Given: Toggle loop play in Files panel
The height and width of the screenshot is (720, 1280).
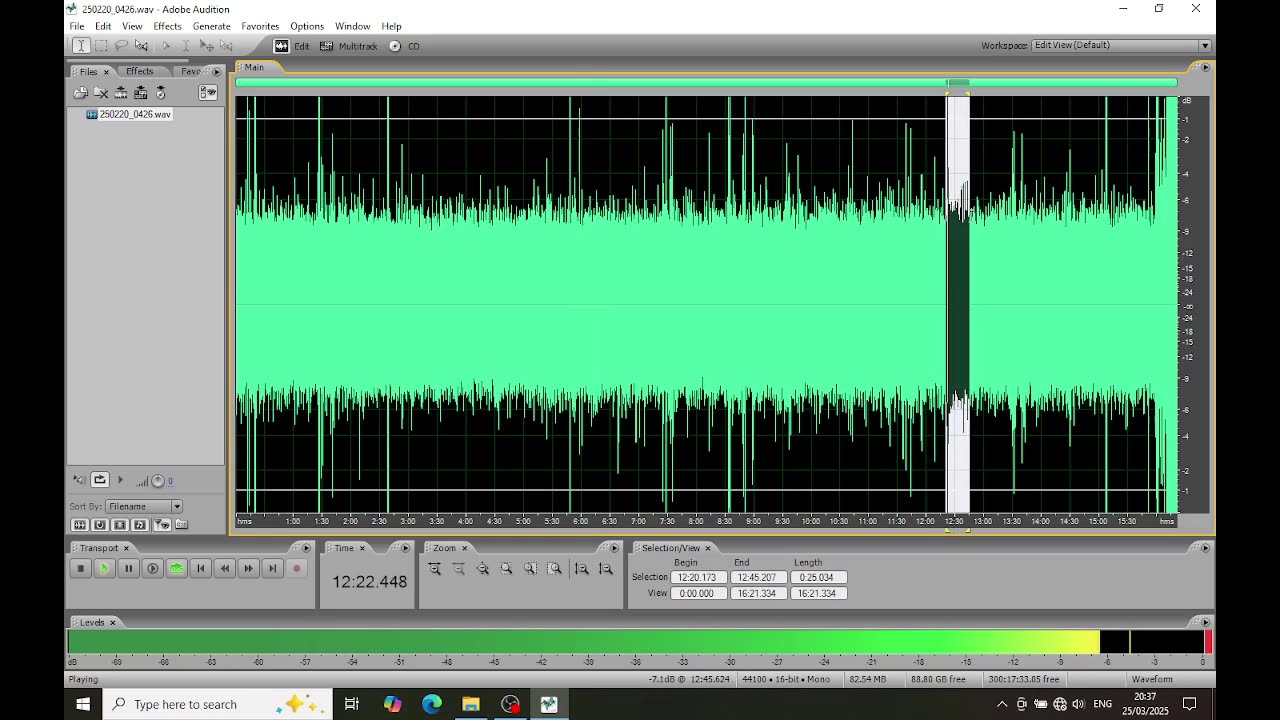Looking at the screenshot, I should click(x=100, y=480).
